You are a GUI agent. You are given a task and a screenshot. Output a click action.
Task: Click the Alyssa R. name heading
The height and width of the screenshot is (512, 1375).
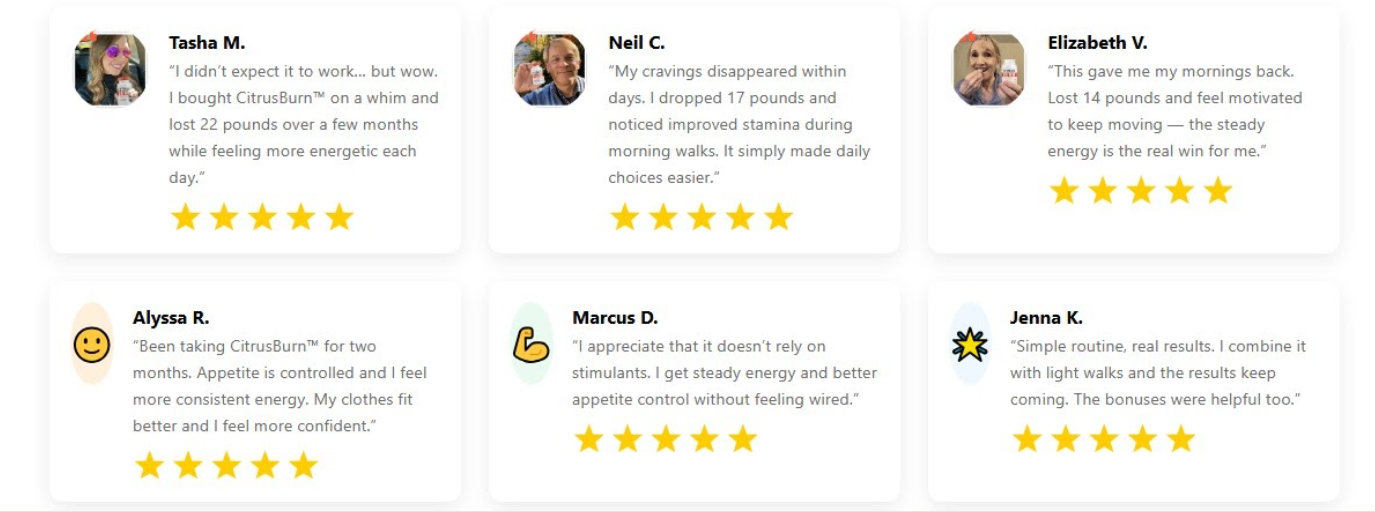click(171, 318)
